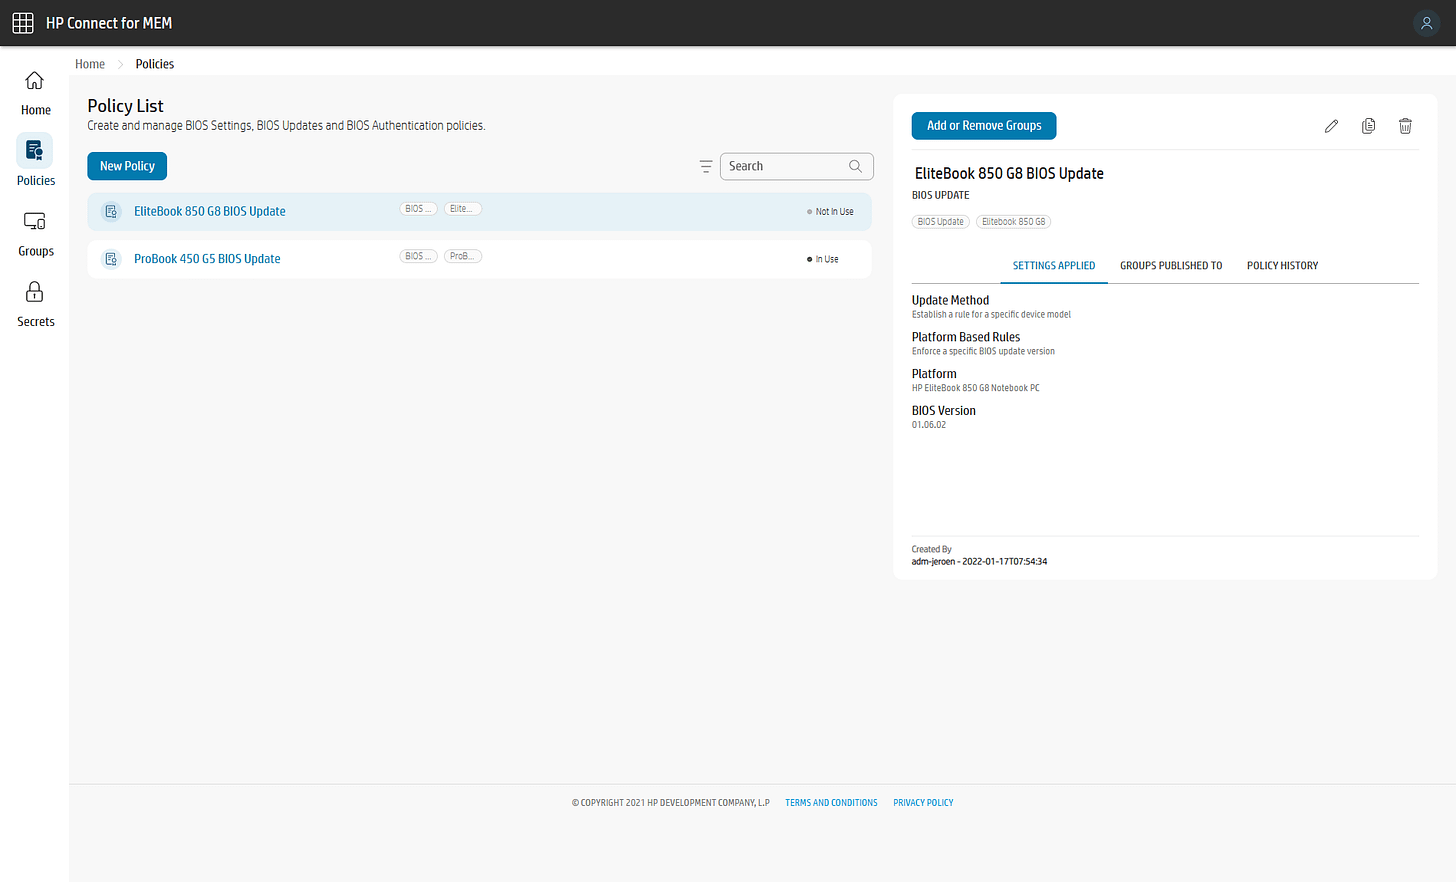
Task: Click Home breadcrumb link
Action: pos(90,64)
